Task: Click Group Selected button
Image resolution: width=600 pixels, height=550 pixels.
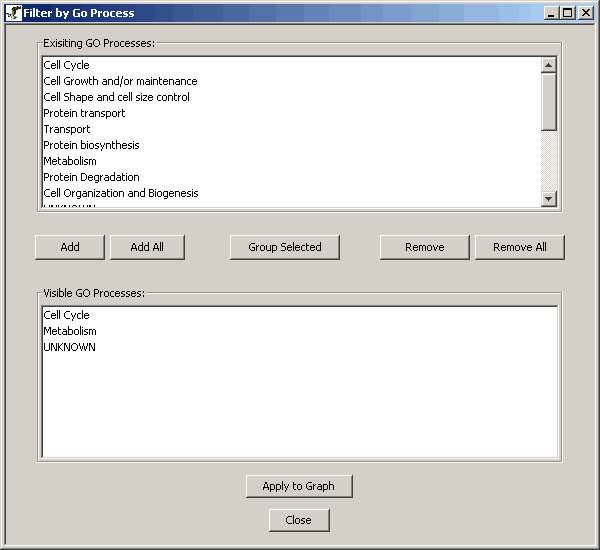Action: (285, 247)
